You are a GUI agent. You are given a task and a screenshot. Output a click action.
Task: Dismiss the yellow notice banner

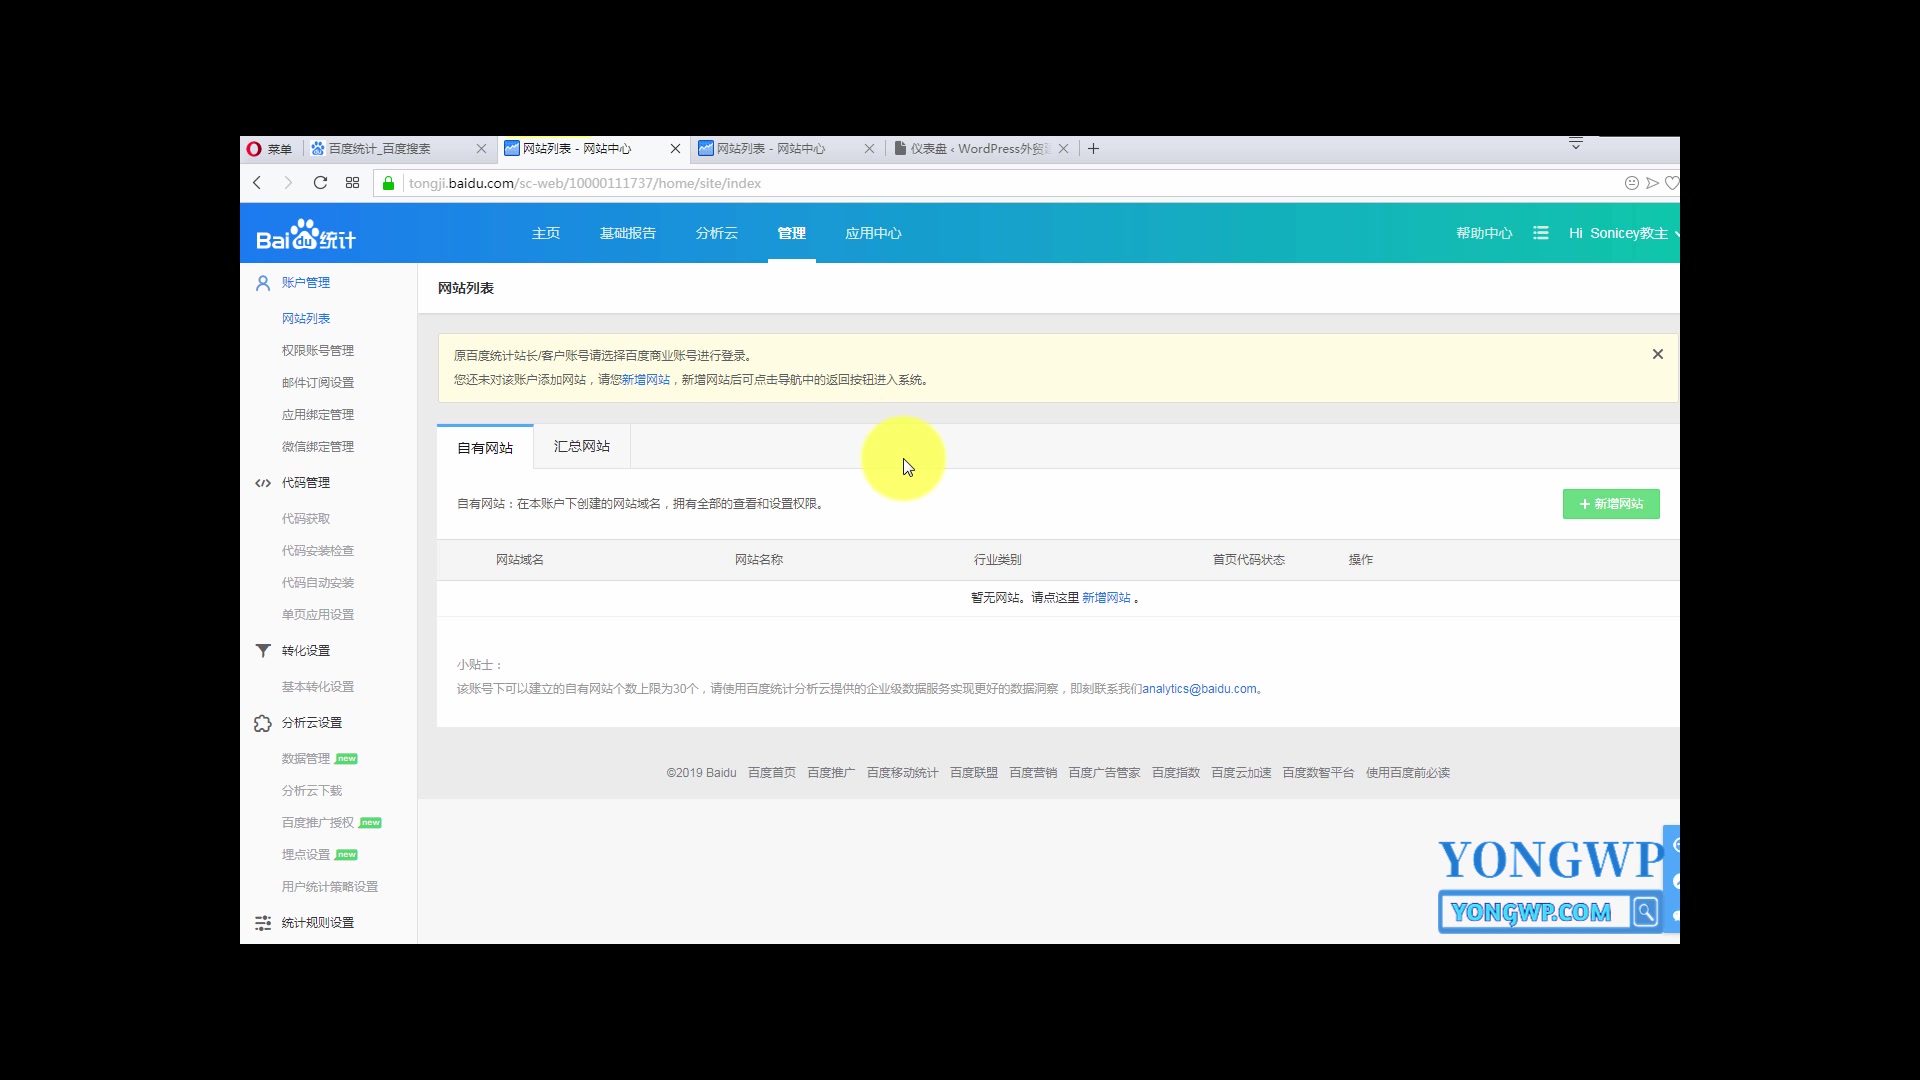[x=1658, y=354]
